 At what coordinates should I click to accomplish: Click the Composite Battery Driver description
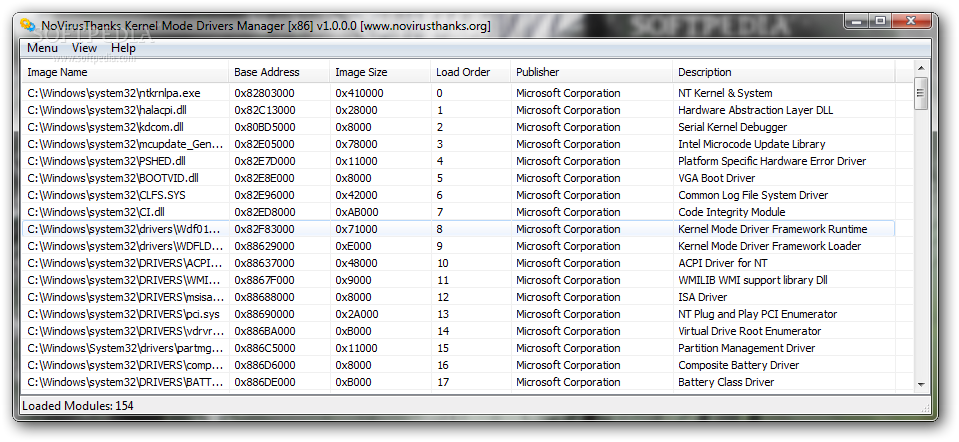(x=739, y=365)
